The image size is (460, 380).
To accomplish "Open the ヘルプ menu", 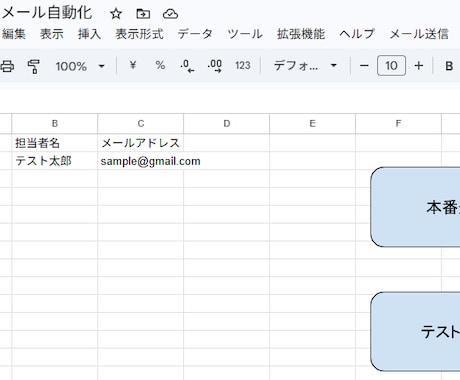I will [x=357, y=34].
